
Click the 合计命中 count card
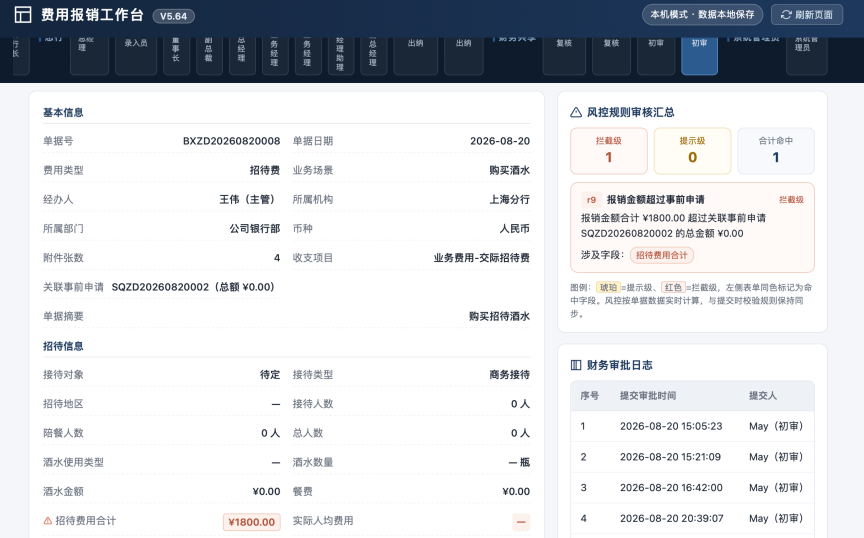pos(775,151)
